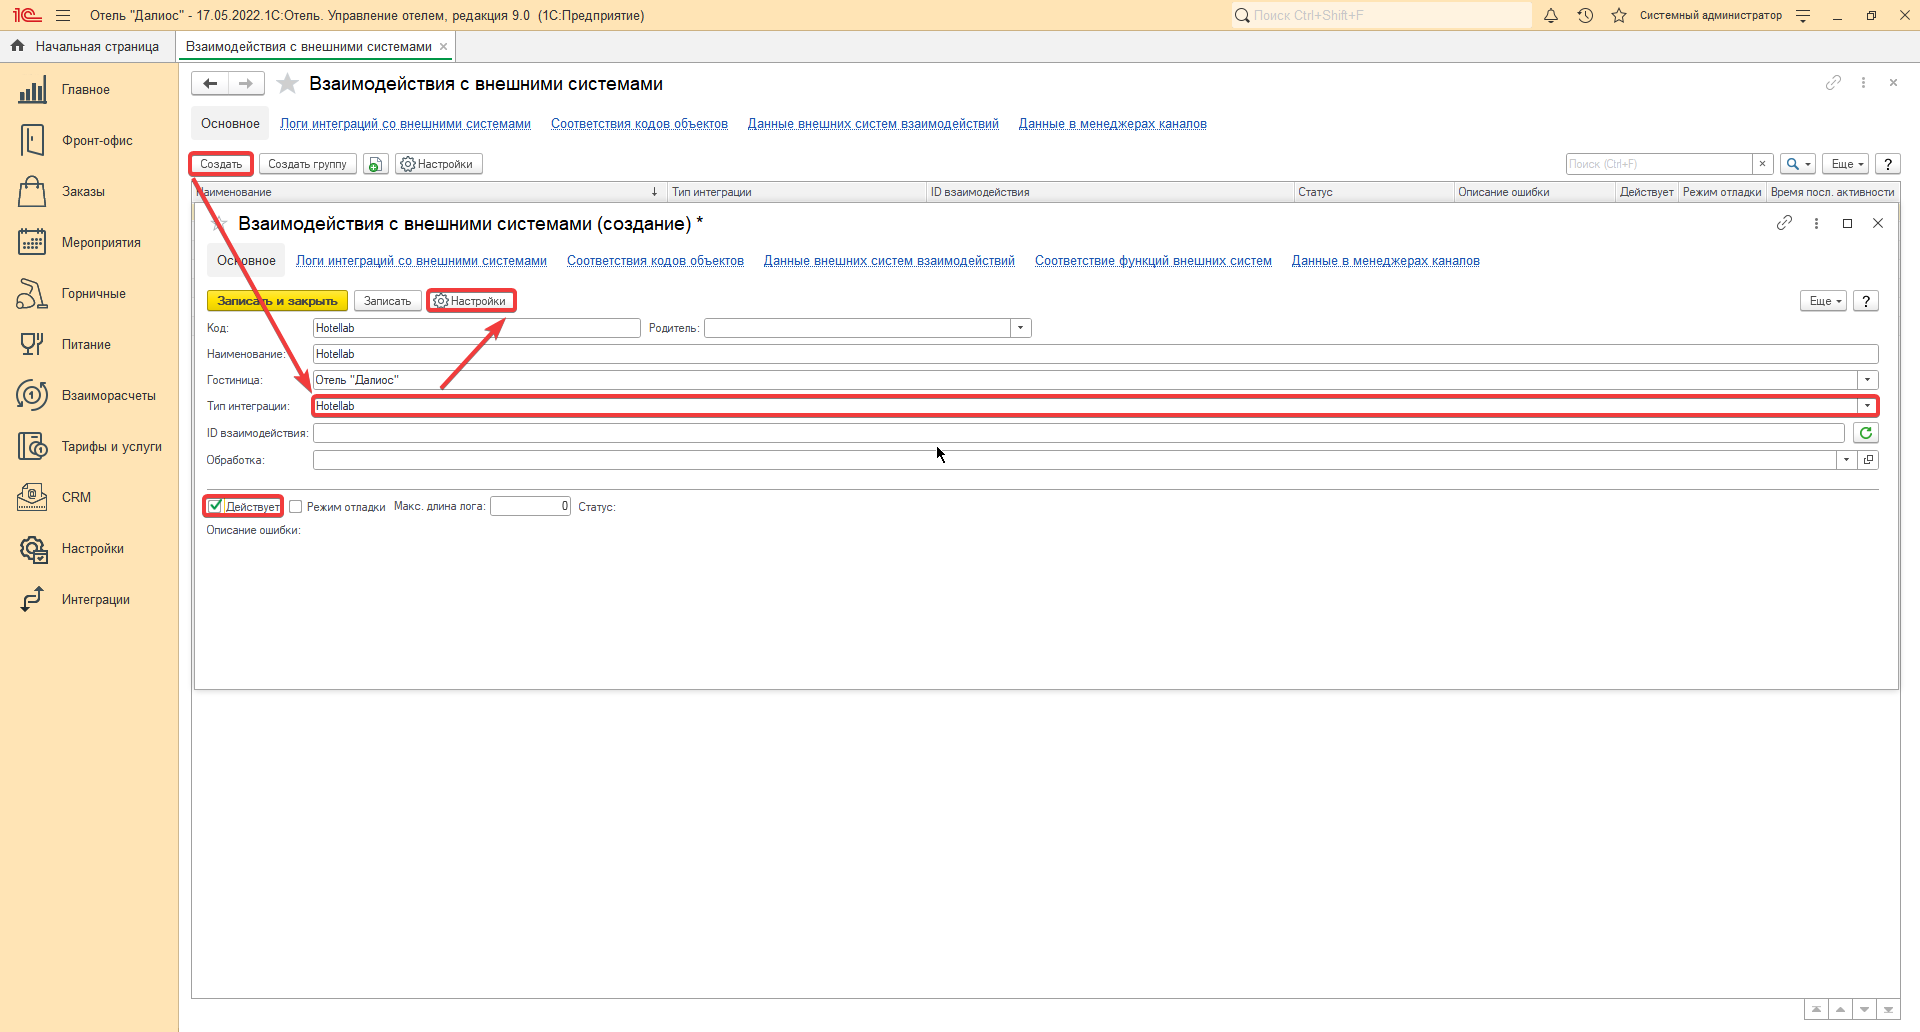Screen dimensions: 1920x1032
Task: Open Настройки button in creation form
Action: (471, 301)
